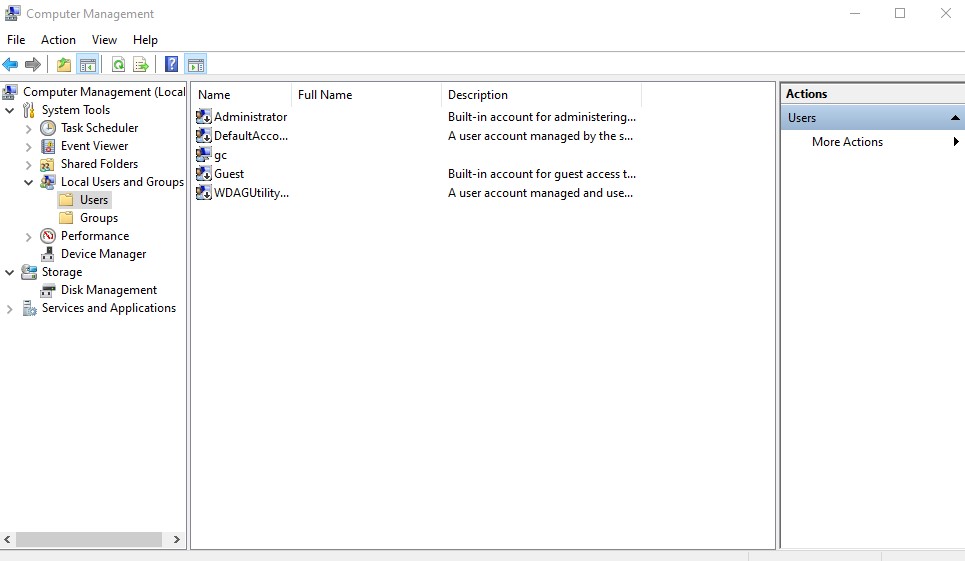The width and height of the screenshot is (965, 561).
Task: Click the Shared Folders icon
Action: (47, 164)
